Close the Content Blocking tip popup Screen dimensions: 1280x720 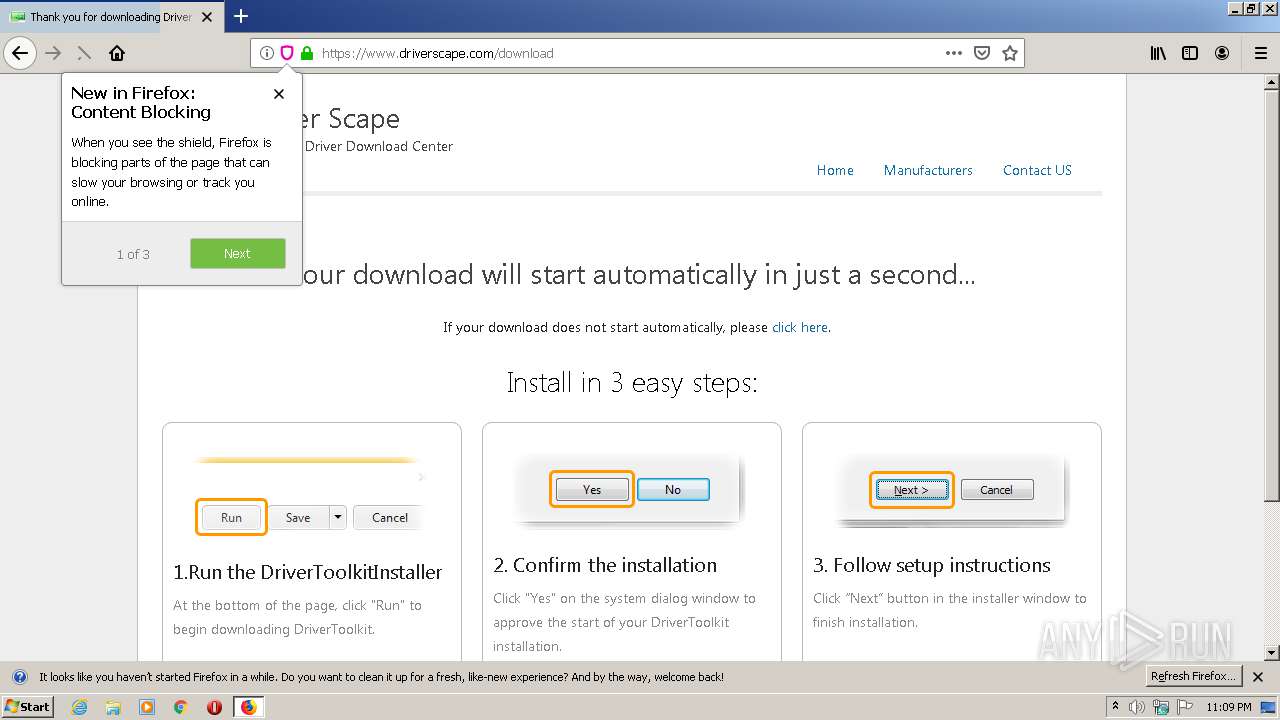pyautogui.click(x=279, y=94)
